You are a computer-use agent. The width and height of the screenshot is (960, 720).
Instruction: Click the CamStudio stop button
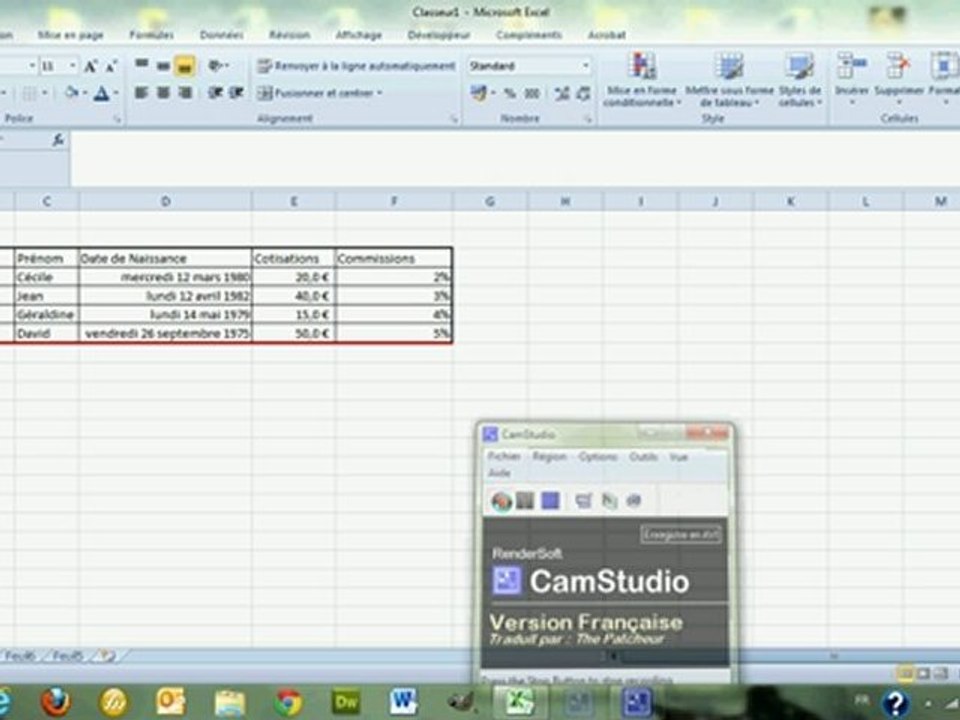coord(550,501)
